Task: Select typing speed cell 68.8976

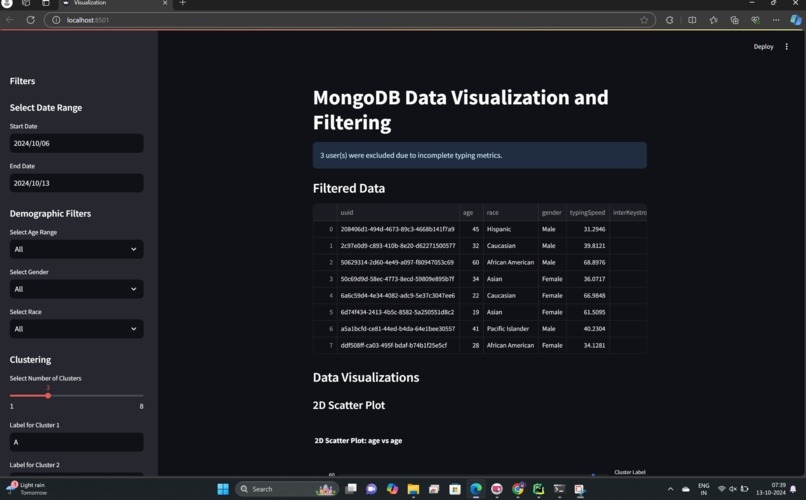Action: click(x=588, y=263)
